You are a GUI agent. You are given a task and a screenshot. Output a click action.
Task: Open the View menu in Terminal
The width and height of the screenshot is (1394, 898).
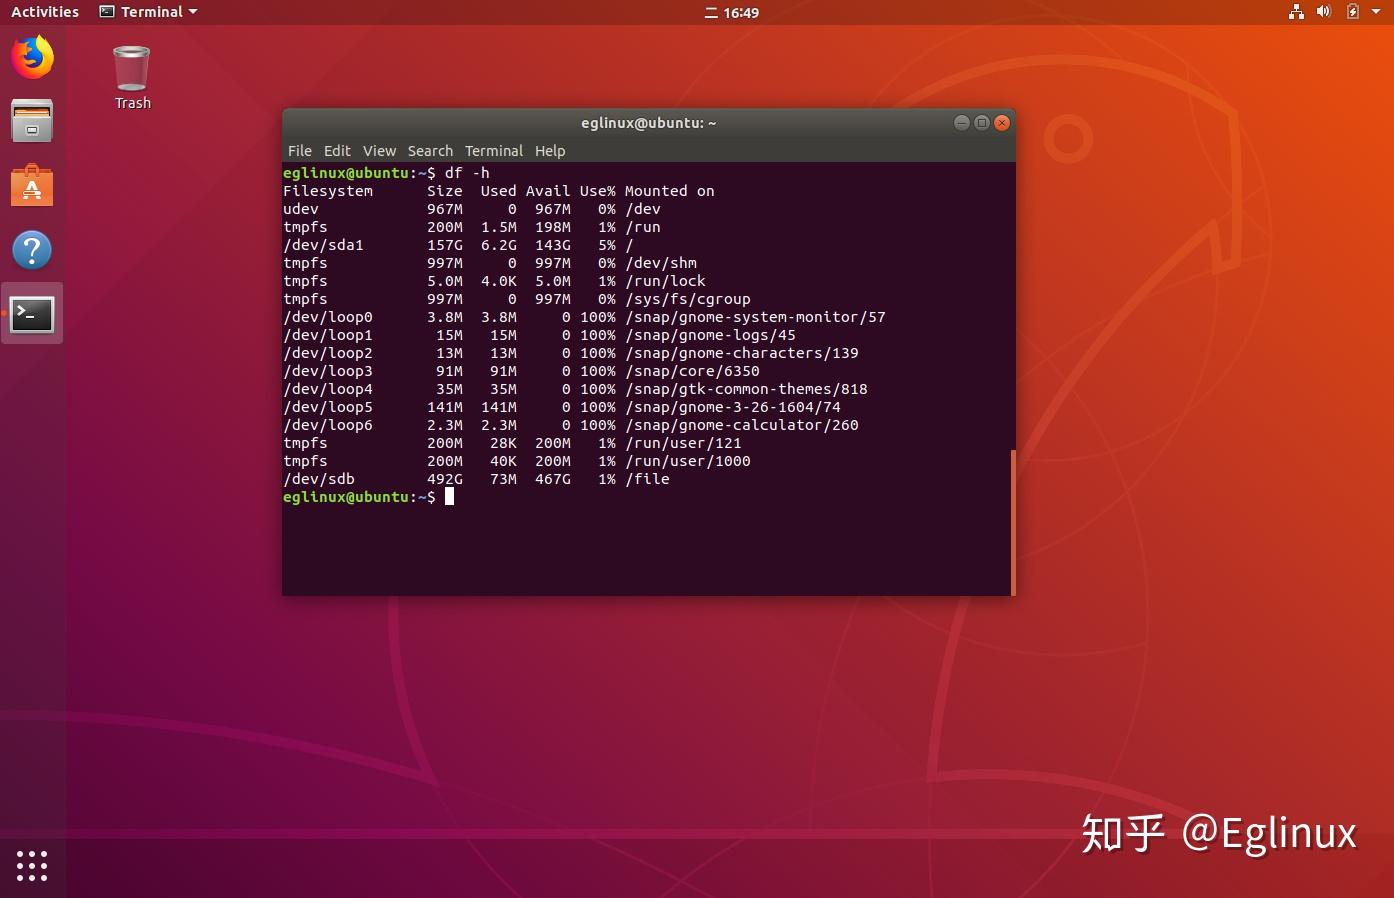click(379, 150)
